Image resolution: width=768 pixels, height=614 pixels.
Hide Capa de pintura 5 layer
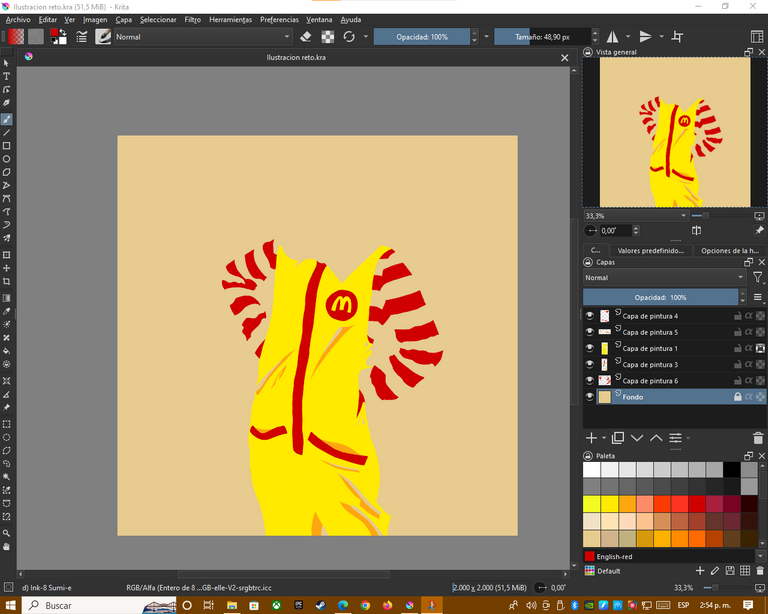tap(590, 332)
